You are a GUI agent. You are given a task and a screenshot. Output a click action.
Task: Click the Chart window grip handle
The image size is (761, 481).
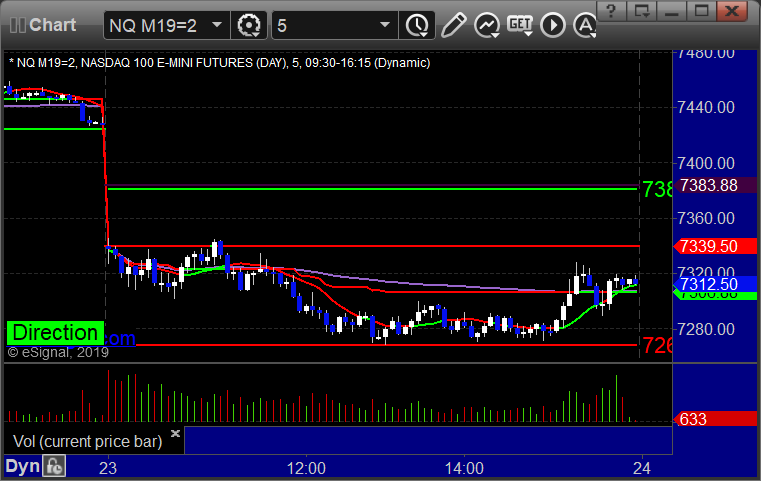(x=17, y=25)
